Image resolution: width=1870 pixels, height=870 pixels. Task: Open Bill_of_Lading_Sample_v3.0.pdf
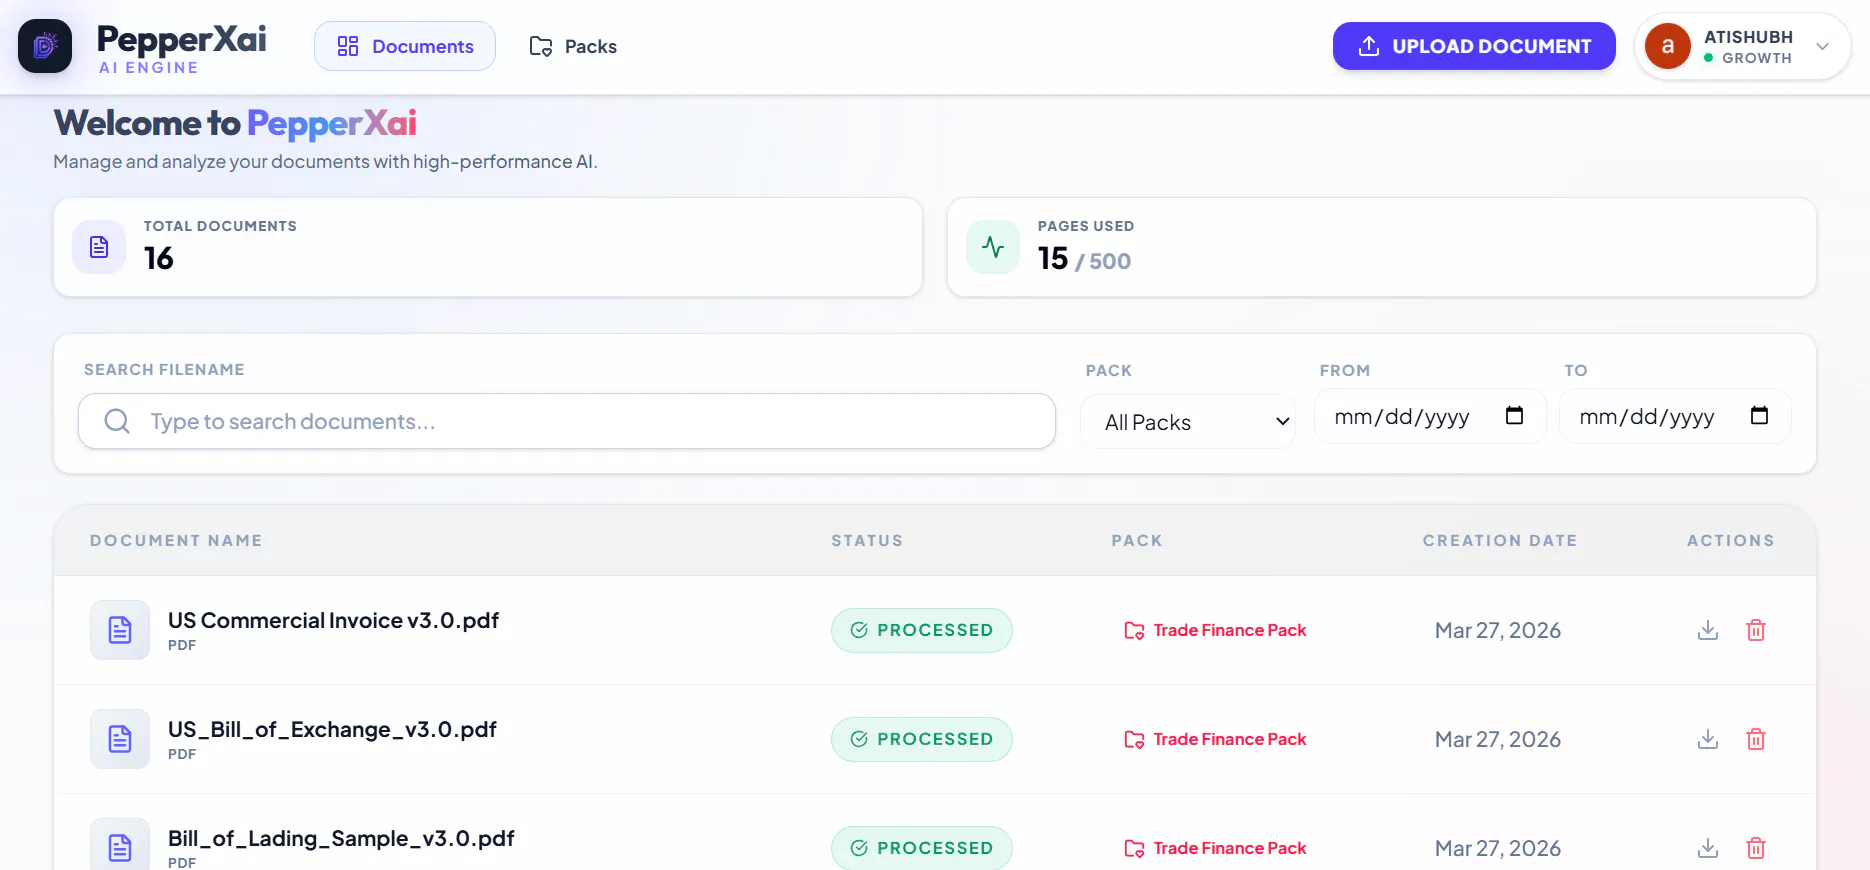(341, 838)
